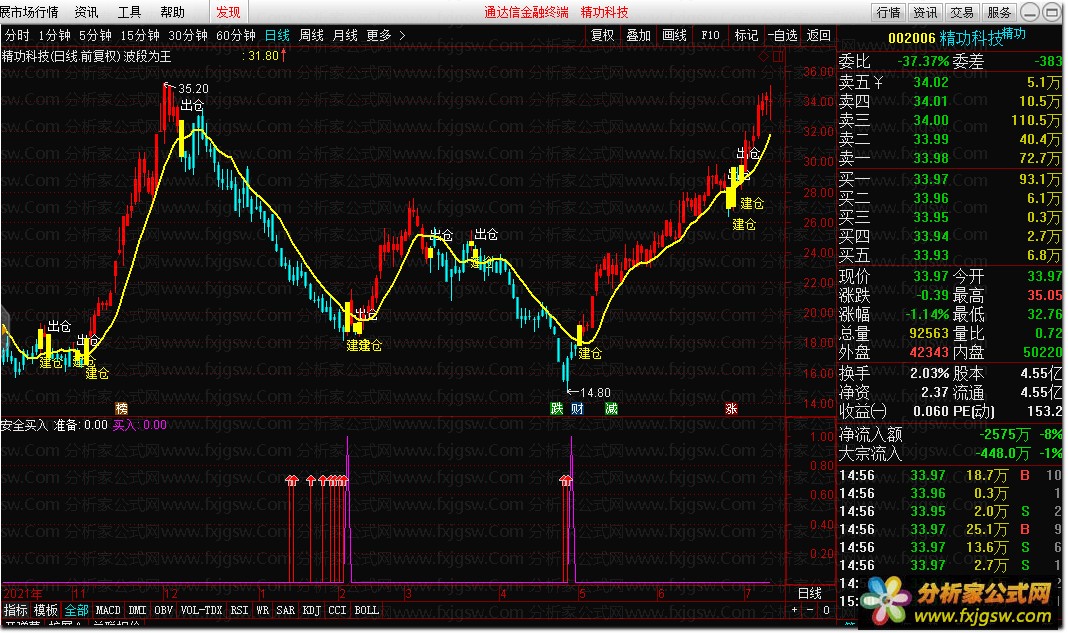The image size is (1068, 633).
Task: Expand 更多 period options
Action: tap(385, 35)
